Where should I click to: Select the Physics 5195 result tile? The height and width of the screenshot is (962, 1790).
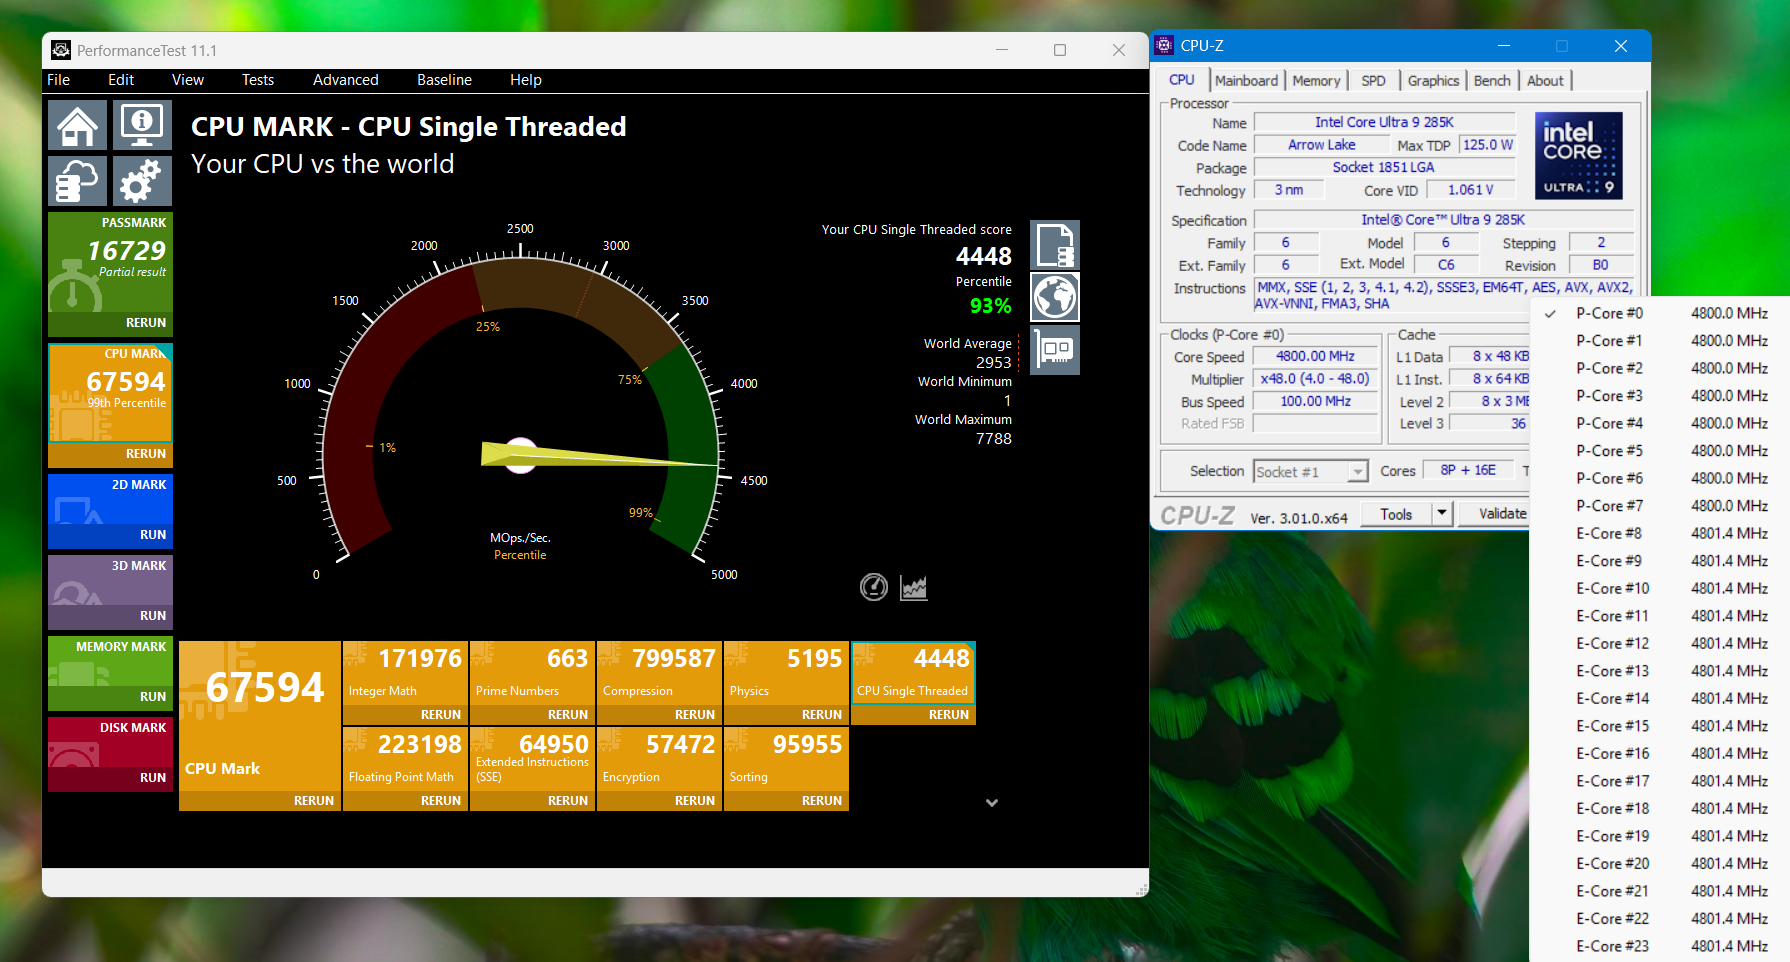pyautogui.click(x=786, y=673)
